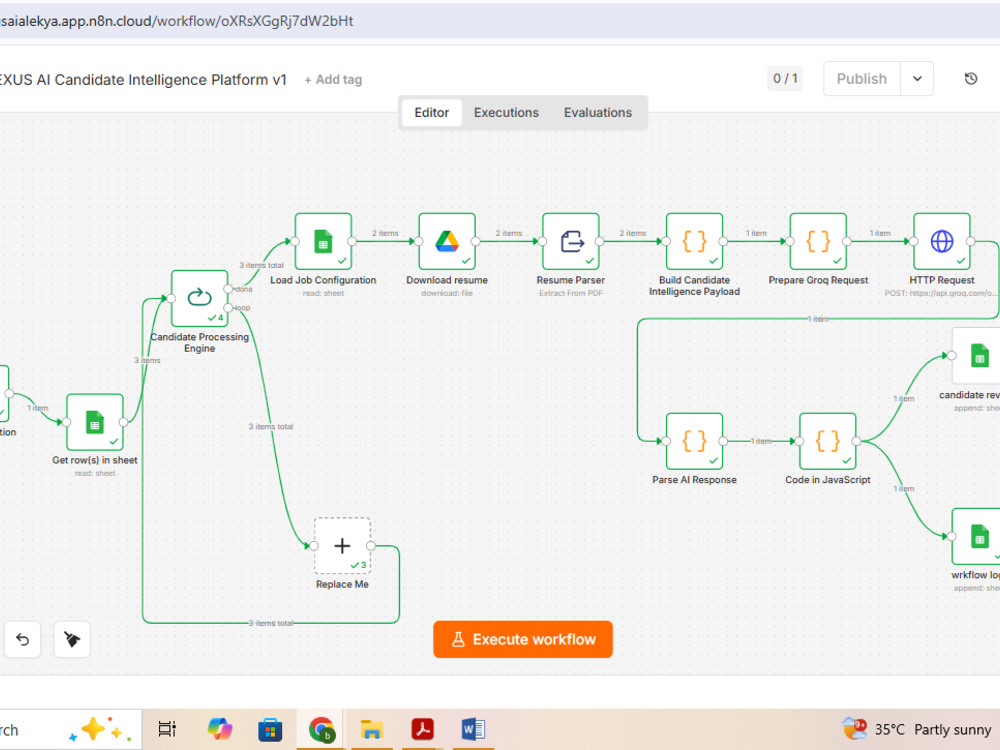Open the wrkflow log sheets node

[x=976, y=536]
